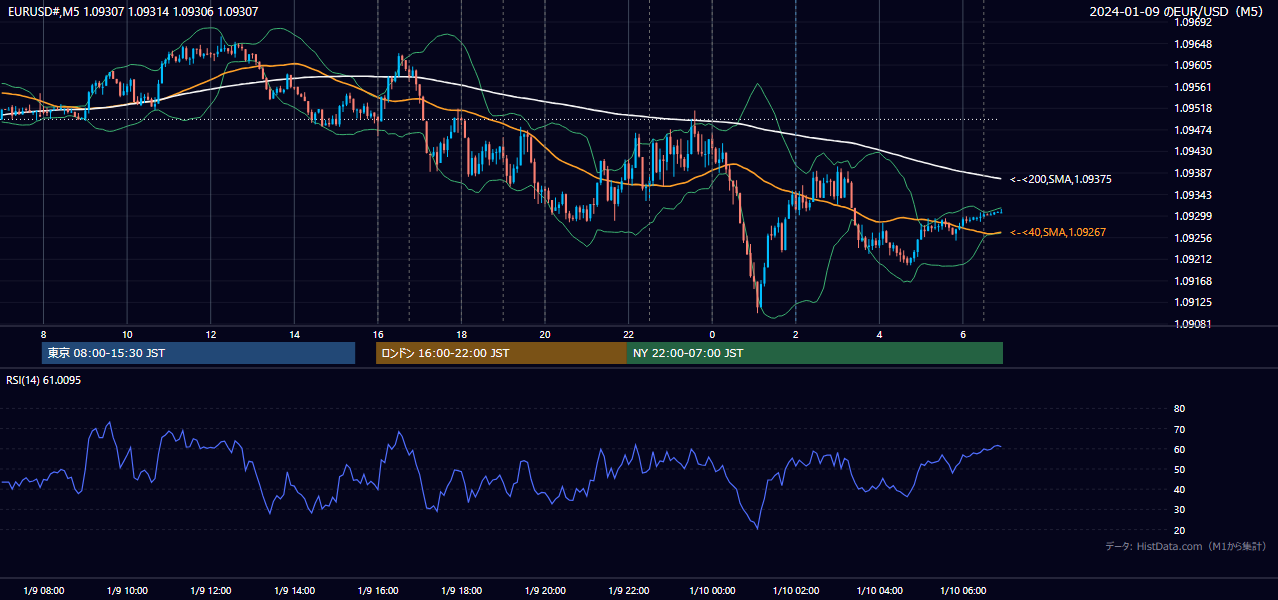
Task: Click price axis value 1.09212
Action: tap(1193, 259)
